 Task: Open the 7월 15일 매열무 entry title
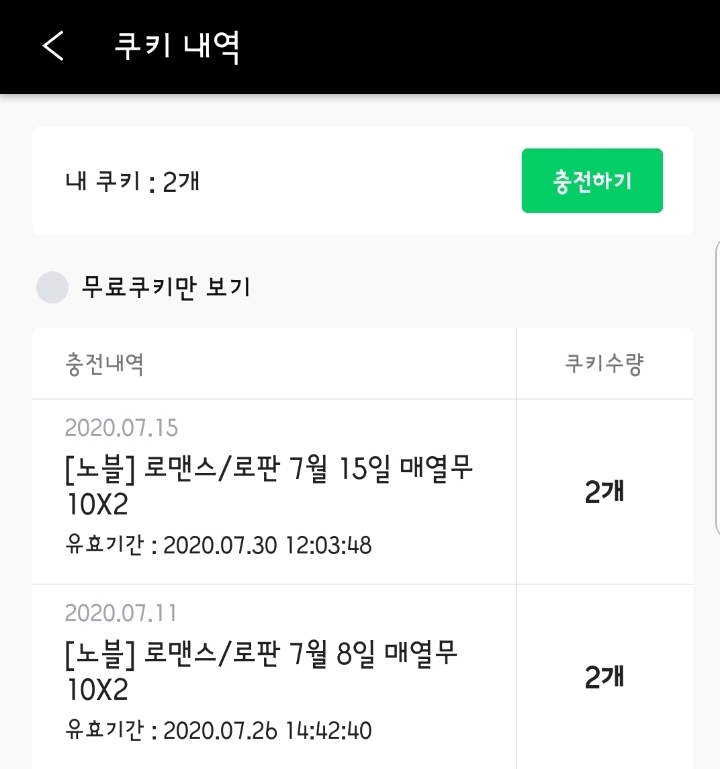pos(268,469)
